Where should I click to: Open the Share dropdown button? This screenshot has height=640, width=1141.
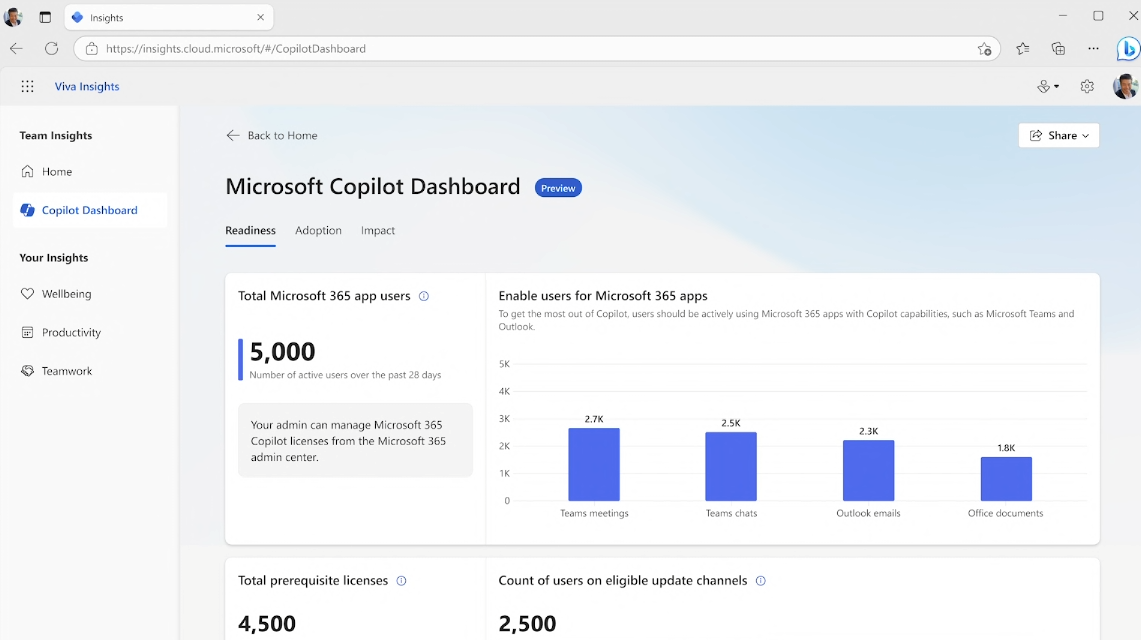pos(1059,135)
